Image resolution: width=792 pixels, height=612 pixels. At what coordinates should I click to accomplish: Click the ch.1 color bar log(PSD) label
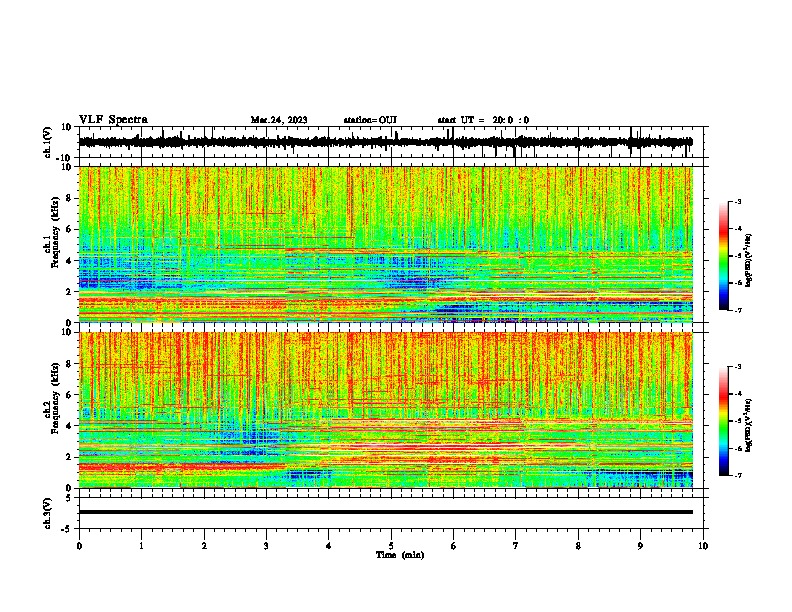coord(748,260)
